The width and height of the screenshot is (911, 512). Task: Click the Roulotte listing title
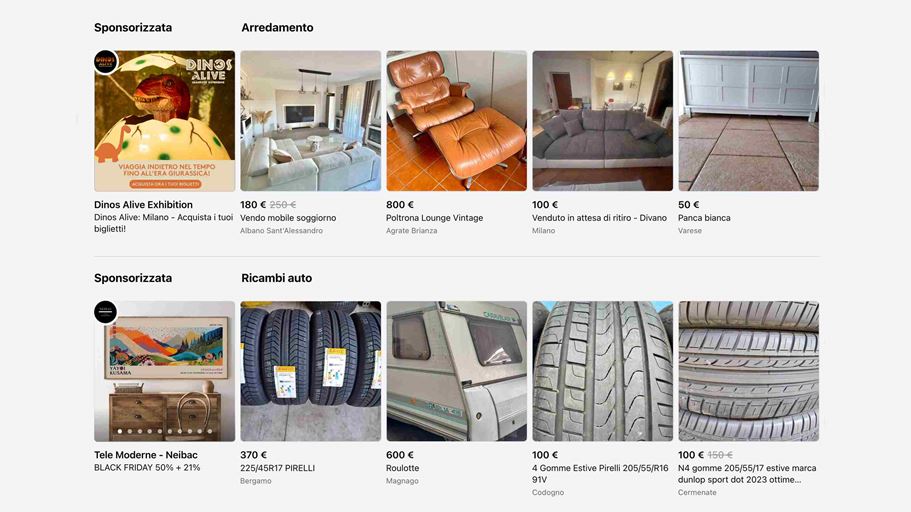point(403,468)
